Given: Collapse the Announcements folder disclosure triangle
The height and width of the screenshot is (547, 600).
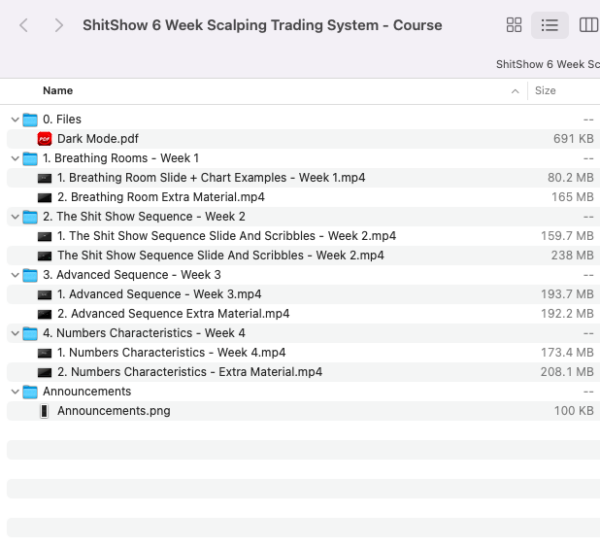Looking at the screenshot, I should [13, 392].
